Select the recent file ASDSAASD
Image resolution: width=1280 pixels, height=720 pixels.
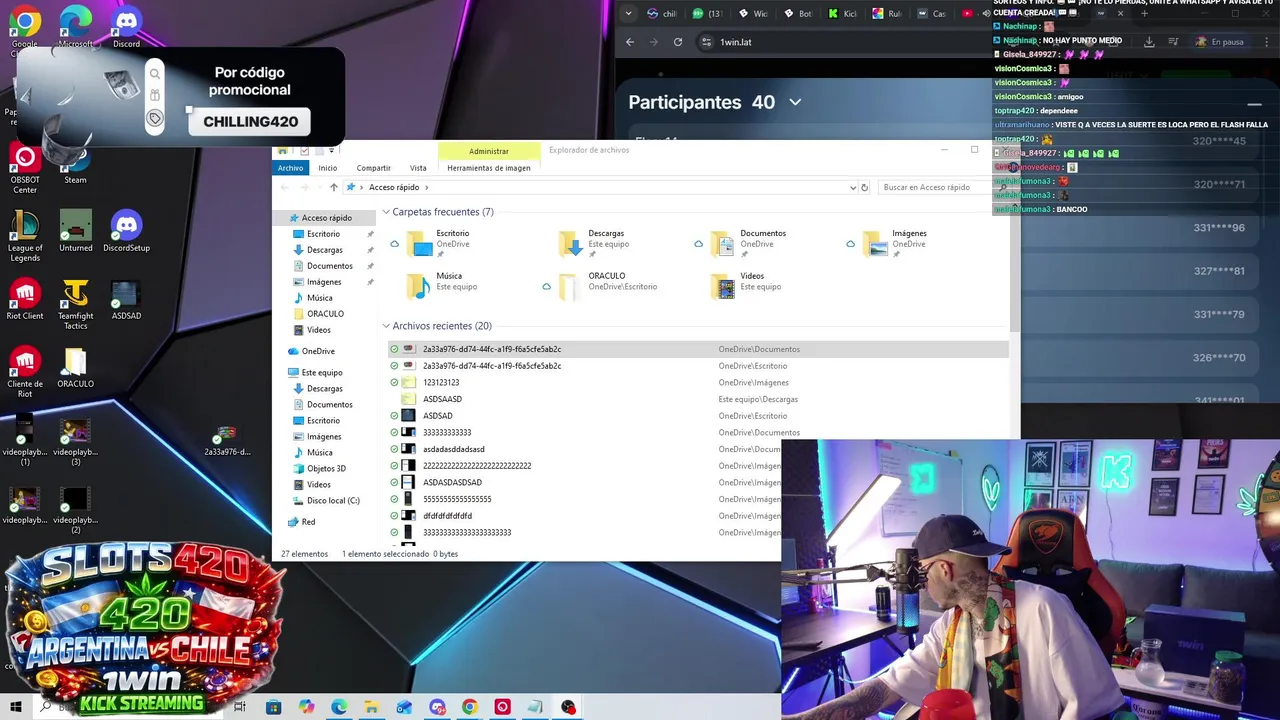pyautogui.click(x=698, y=399)
